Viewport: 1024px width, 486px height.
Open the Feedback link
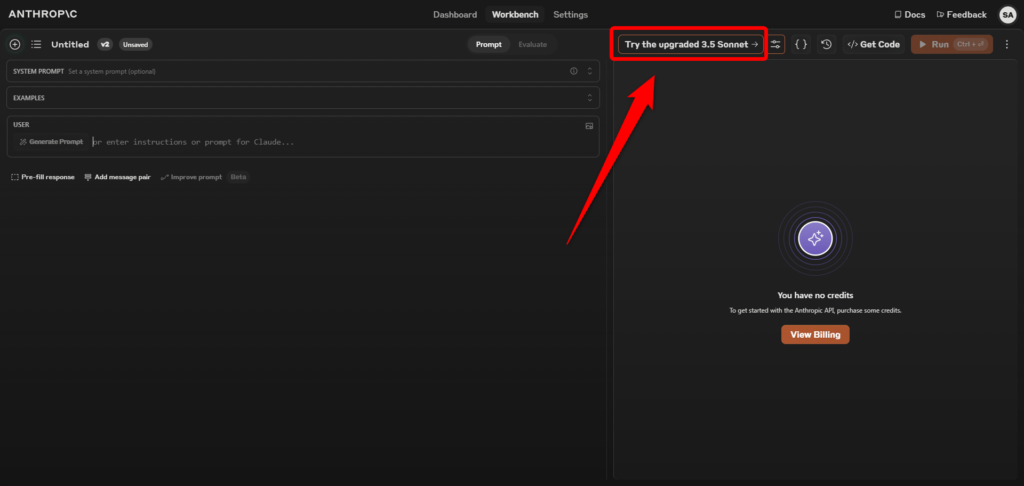961,14
